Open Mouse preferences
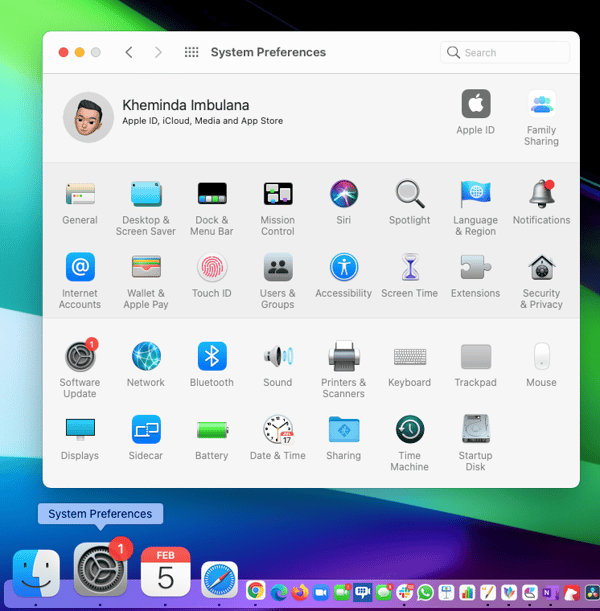This screenshot has width=600, height=611. (541, 364)
